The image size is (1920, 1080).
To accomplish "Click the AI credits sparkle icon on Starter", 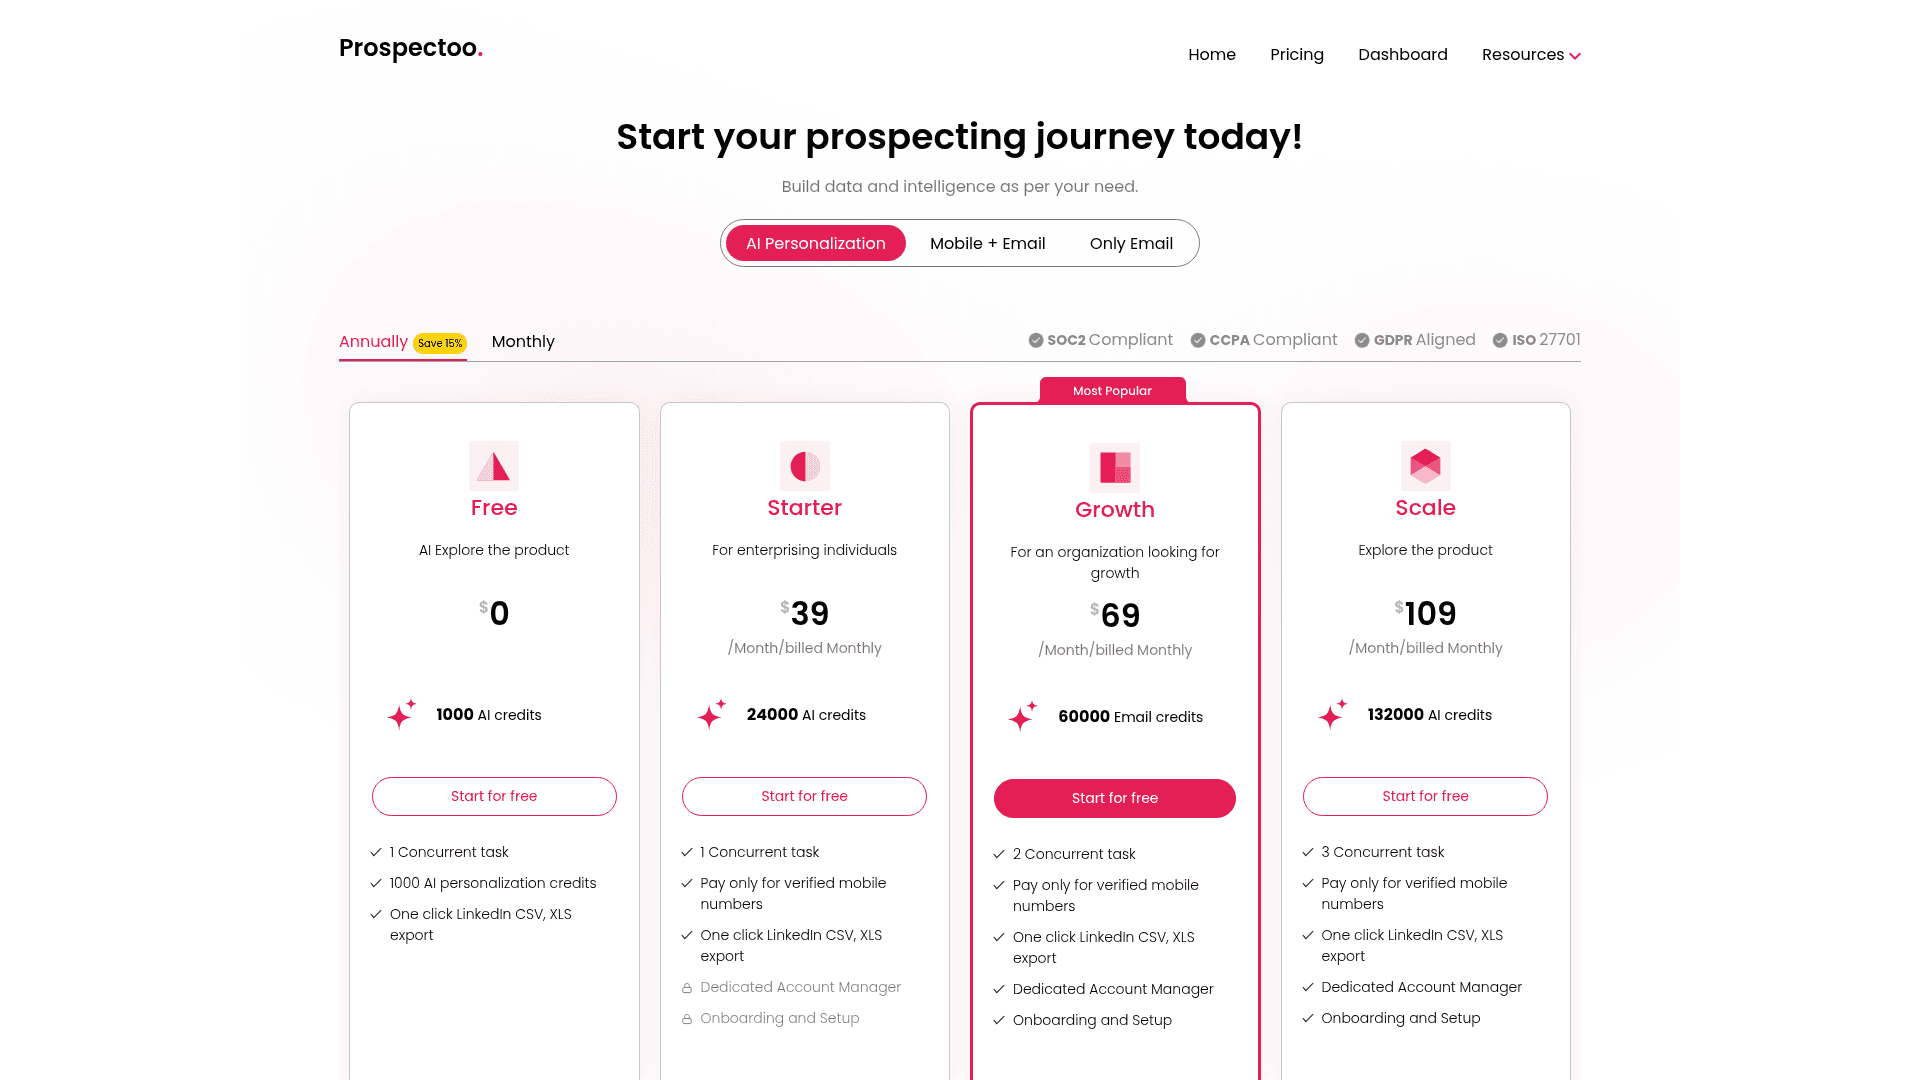I will (x=712, y=713).
